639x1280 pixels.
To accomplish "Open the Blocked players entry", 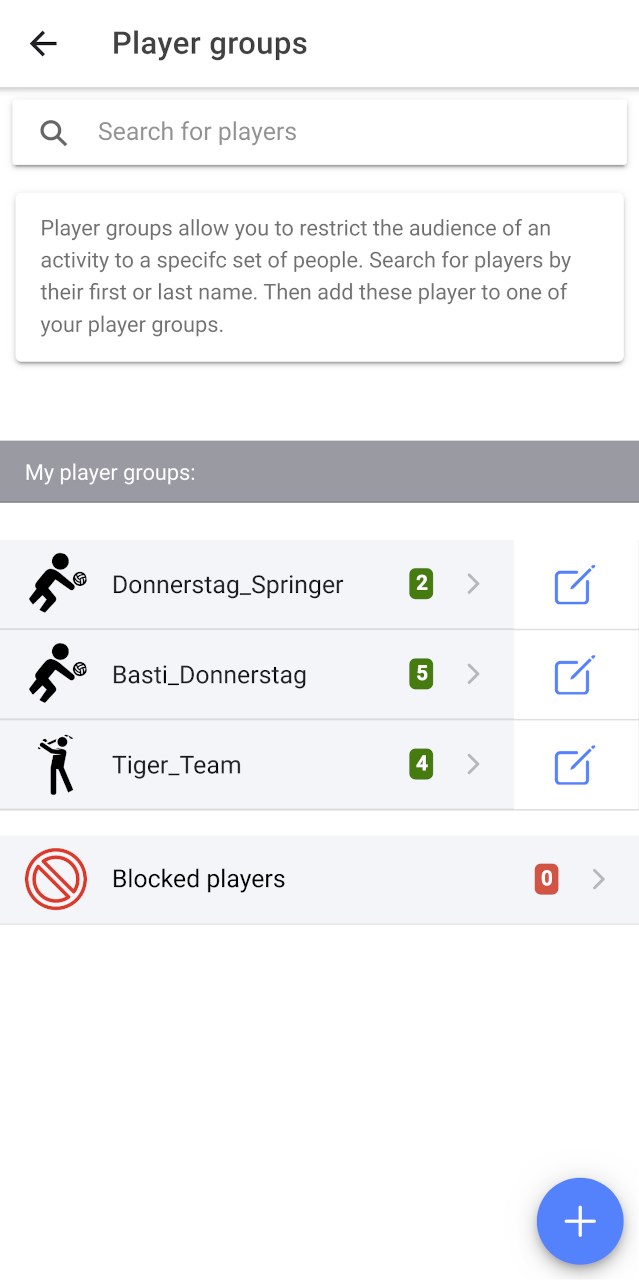I will coord(199,879).
